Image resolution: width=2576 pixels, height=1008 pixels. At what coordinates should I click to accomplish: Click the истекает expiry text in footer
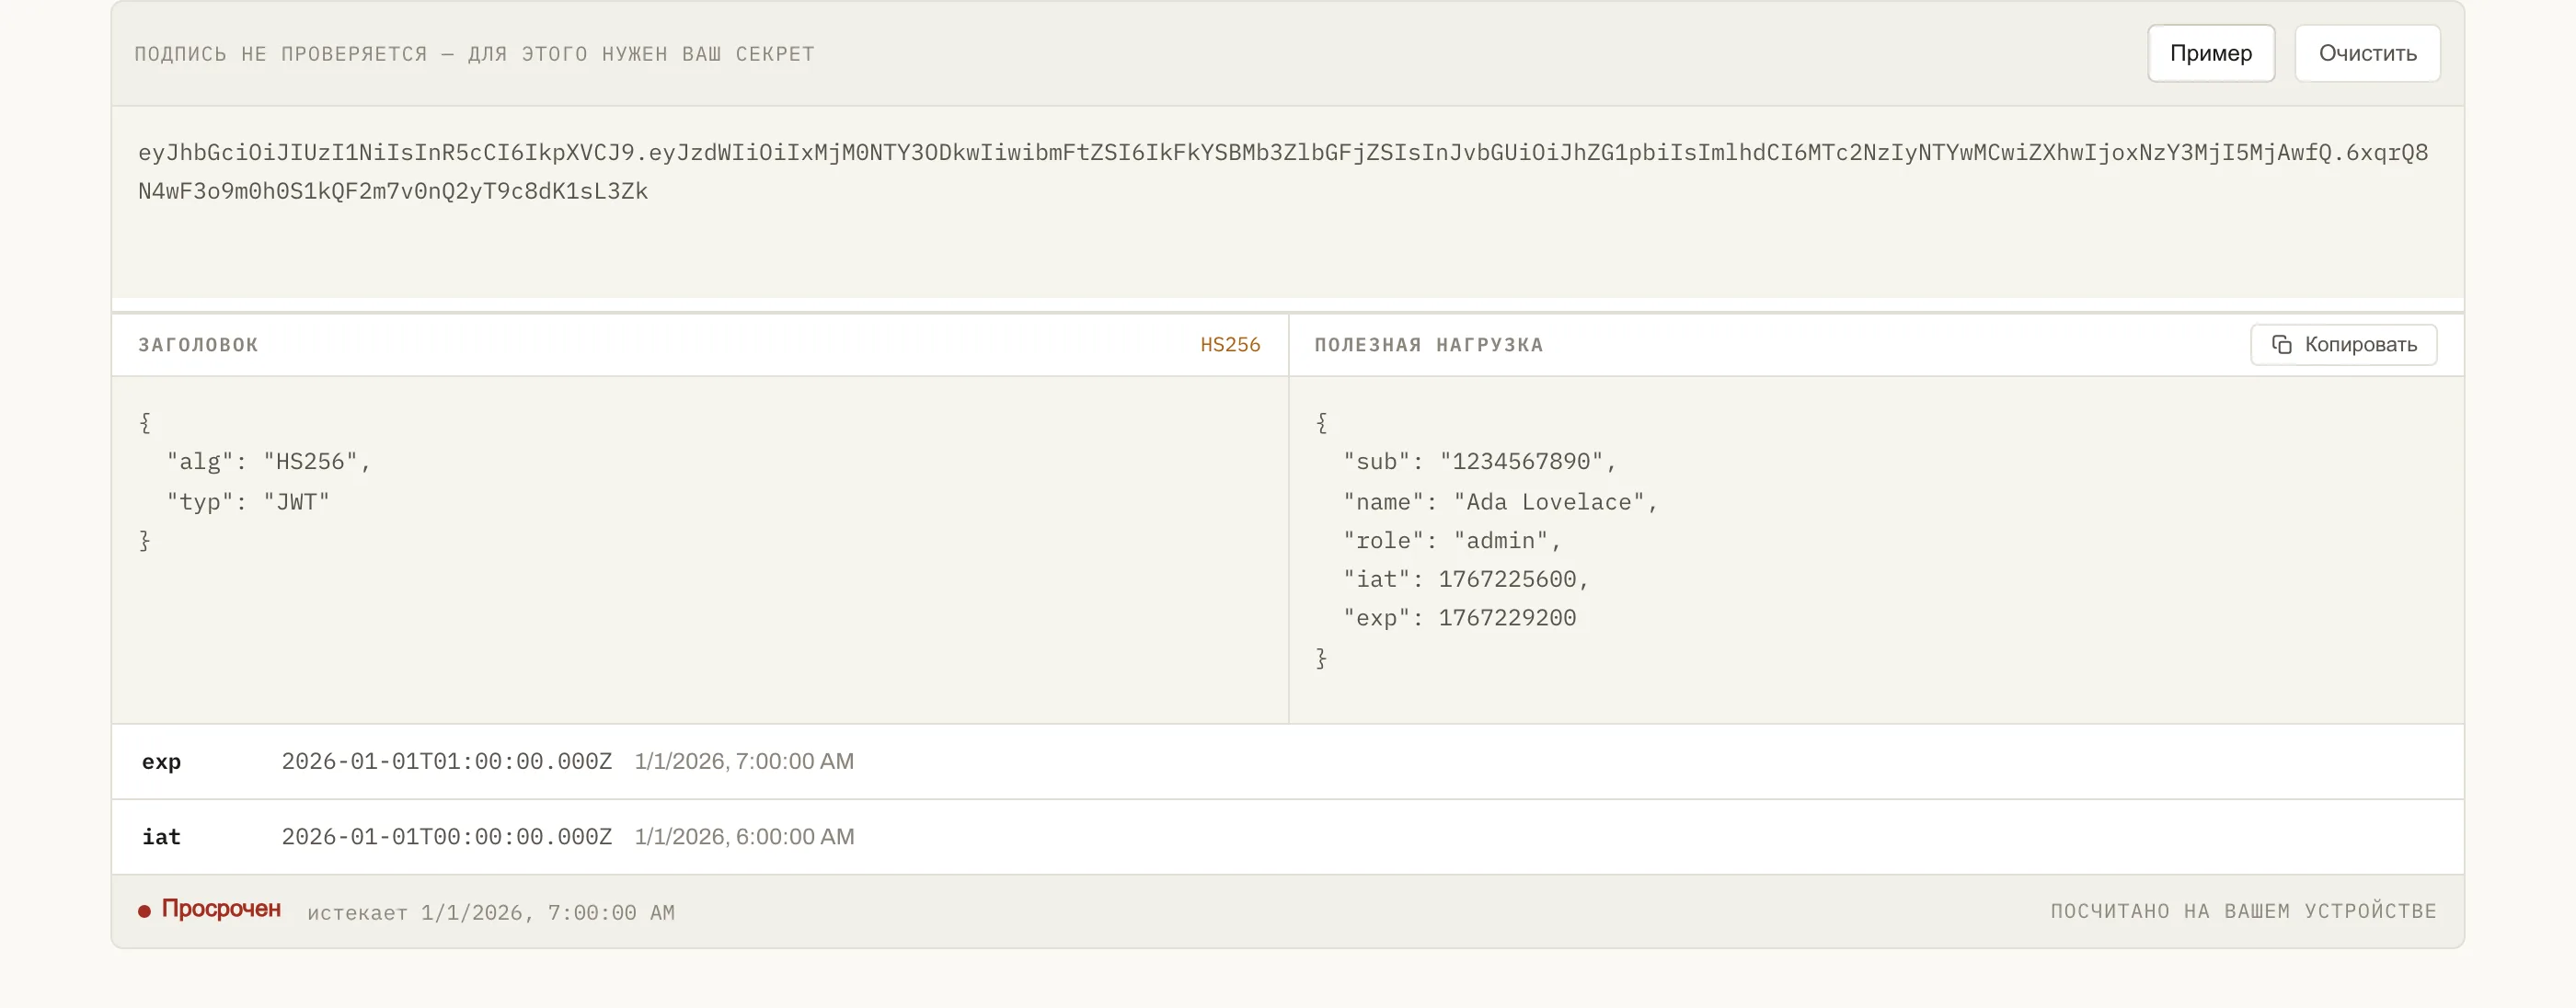491,912
